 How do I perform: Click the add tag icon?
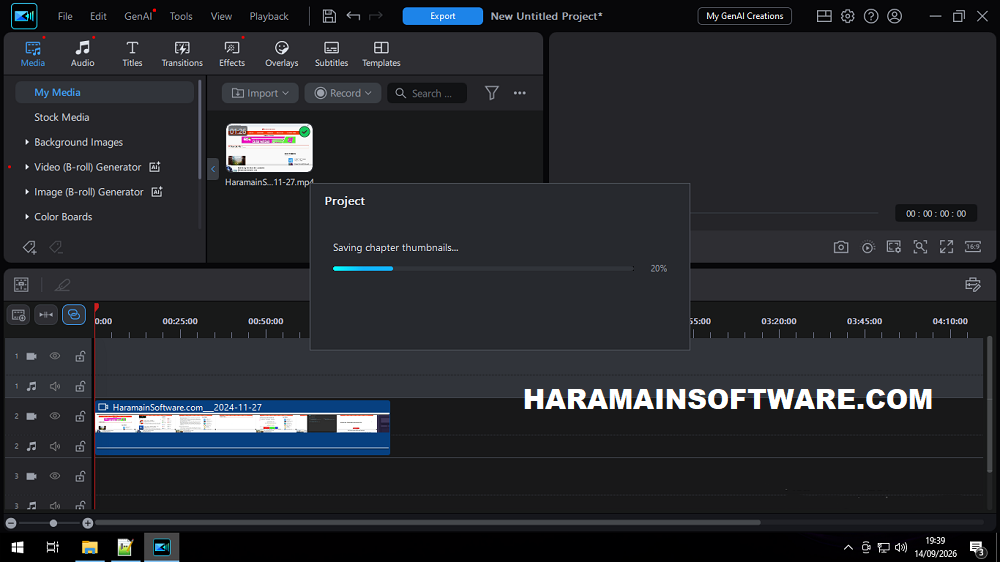(29, 248)
